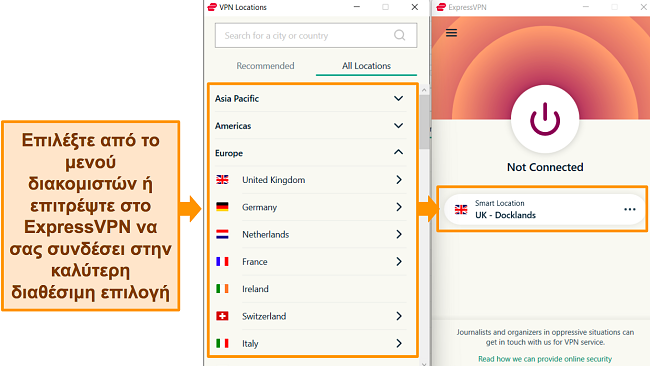
Task: Click the United Kingdom flag icon
Action: tap(222, 179)
